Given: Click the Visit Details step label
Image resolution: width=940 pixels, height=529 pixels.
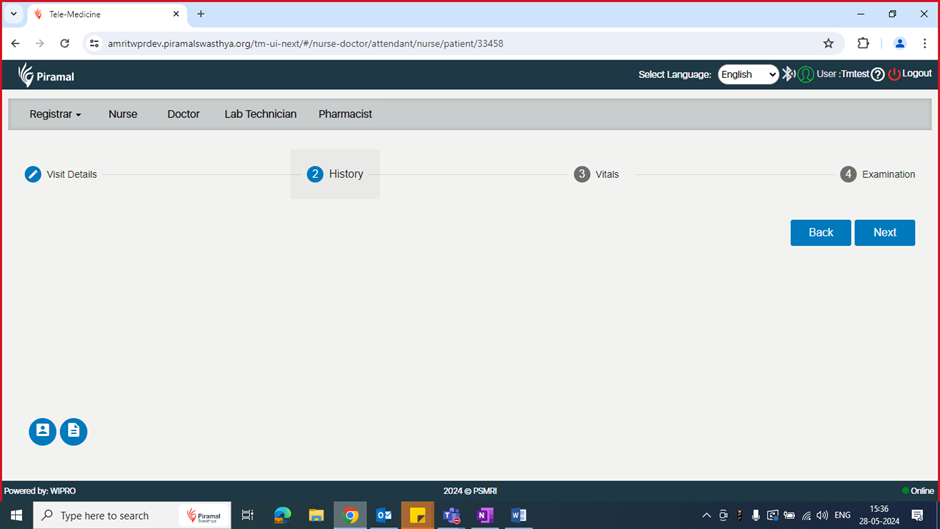Looking at the screenshot, I should [71, 175].
